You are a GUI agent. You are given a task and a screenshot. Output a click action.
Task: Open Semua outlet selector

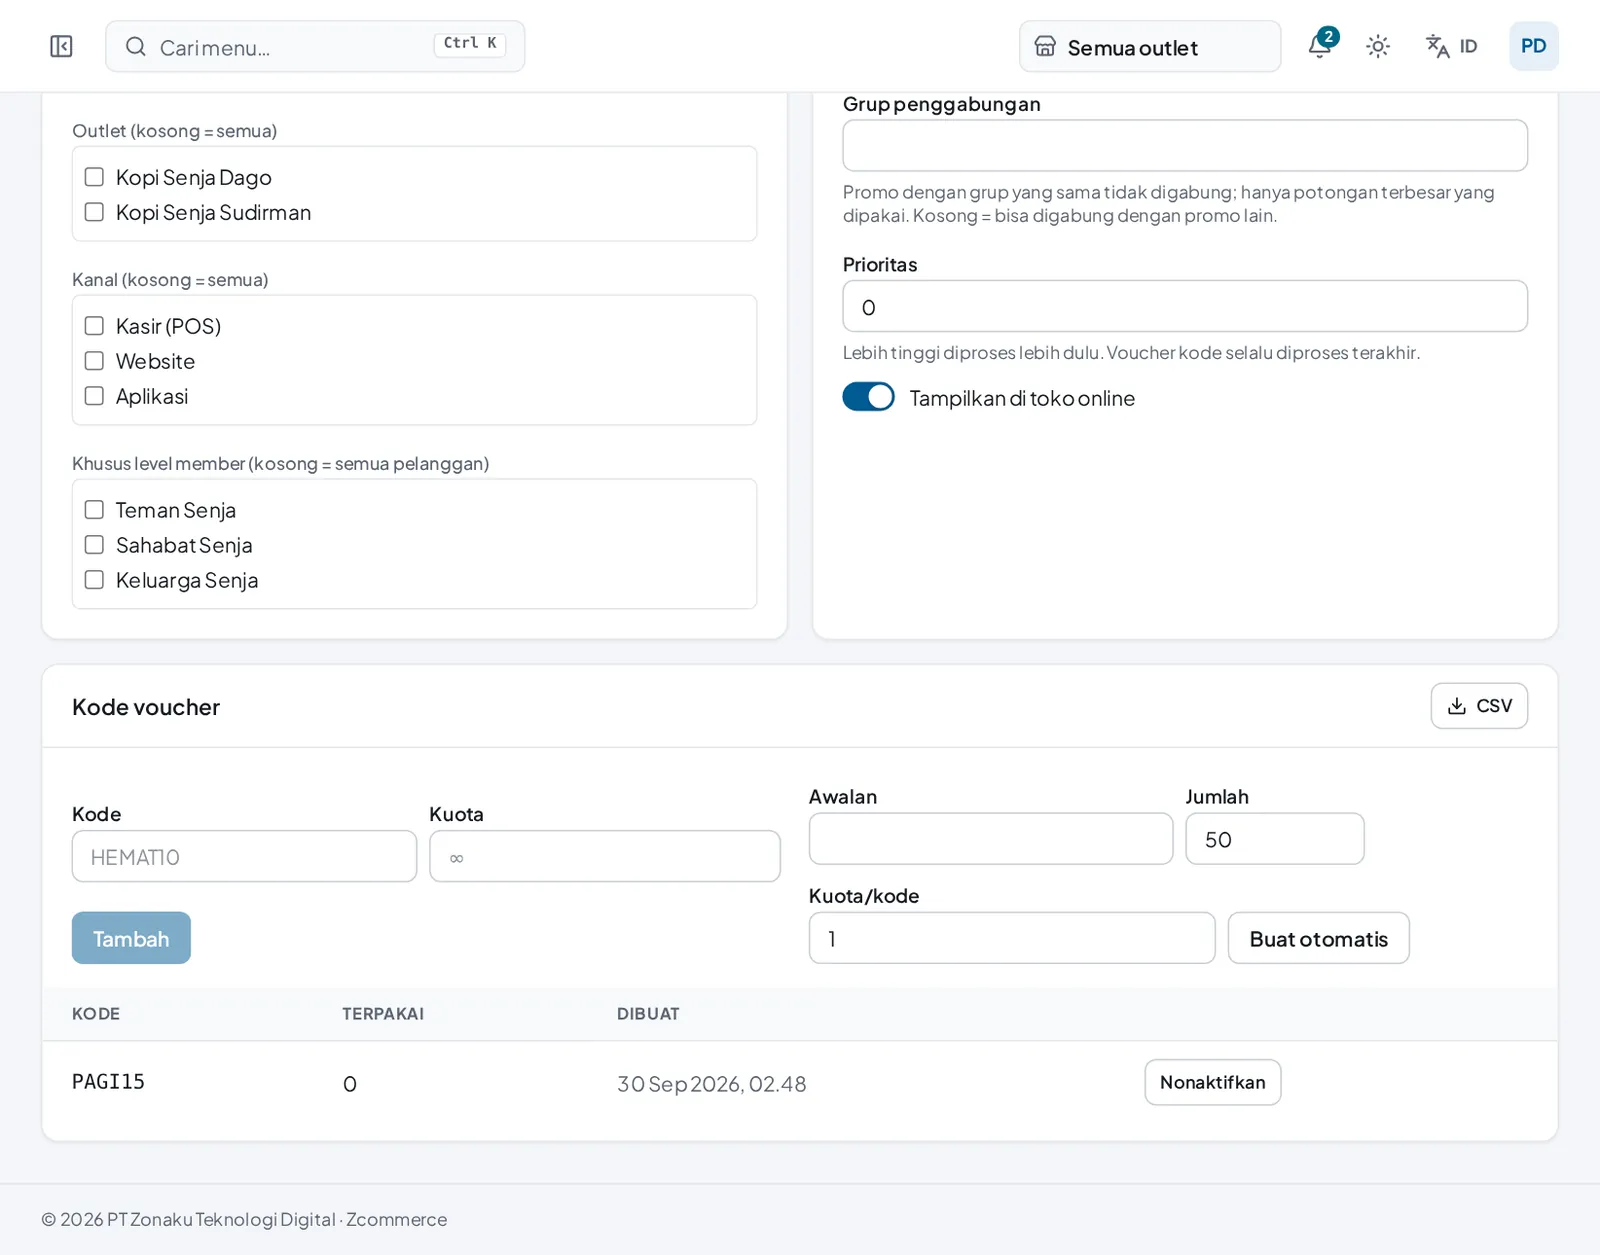tap(1150, 47)
